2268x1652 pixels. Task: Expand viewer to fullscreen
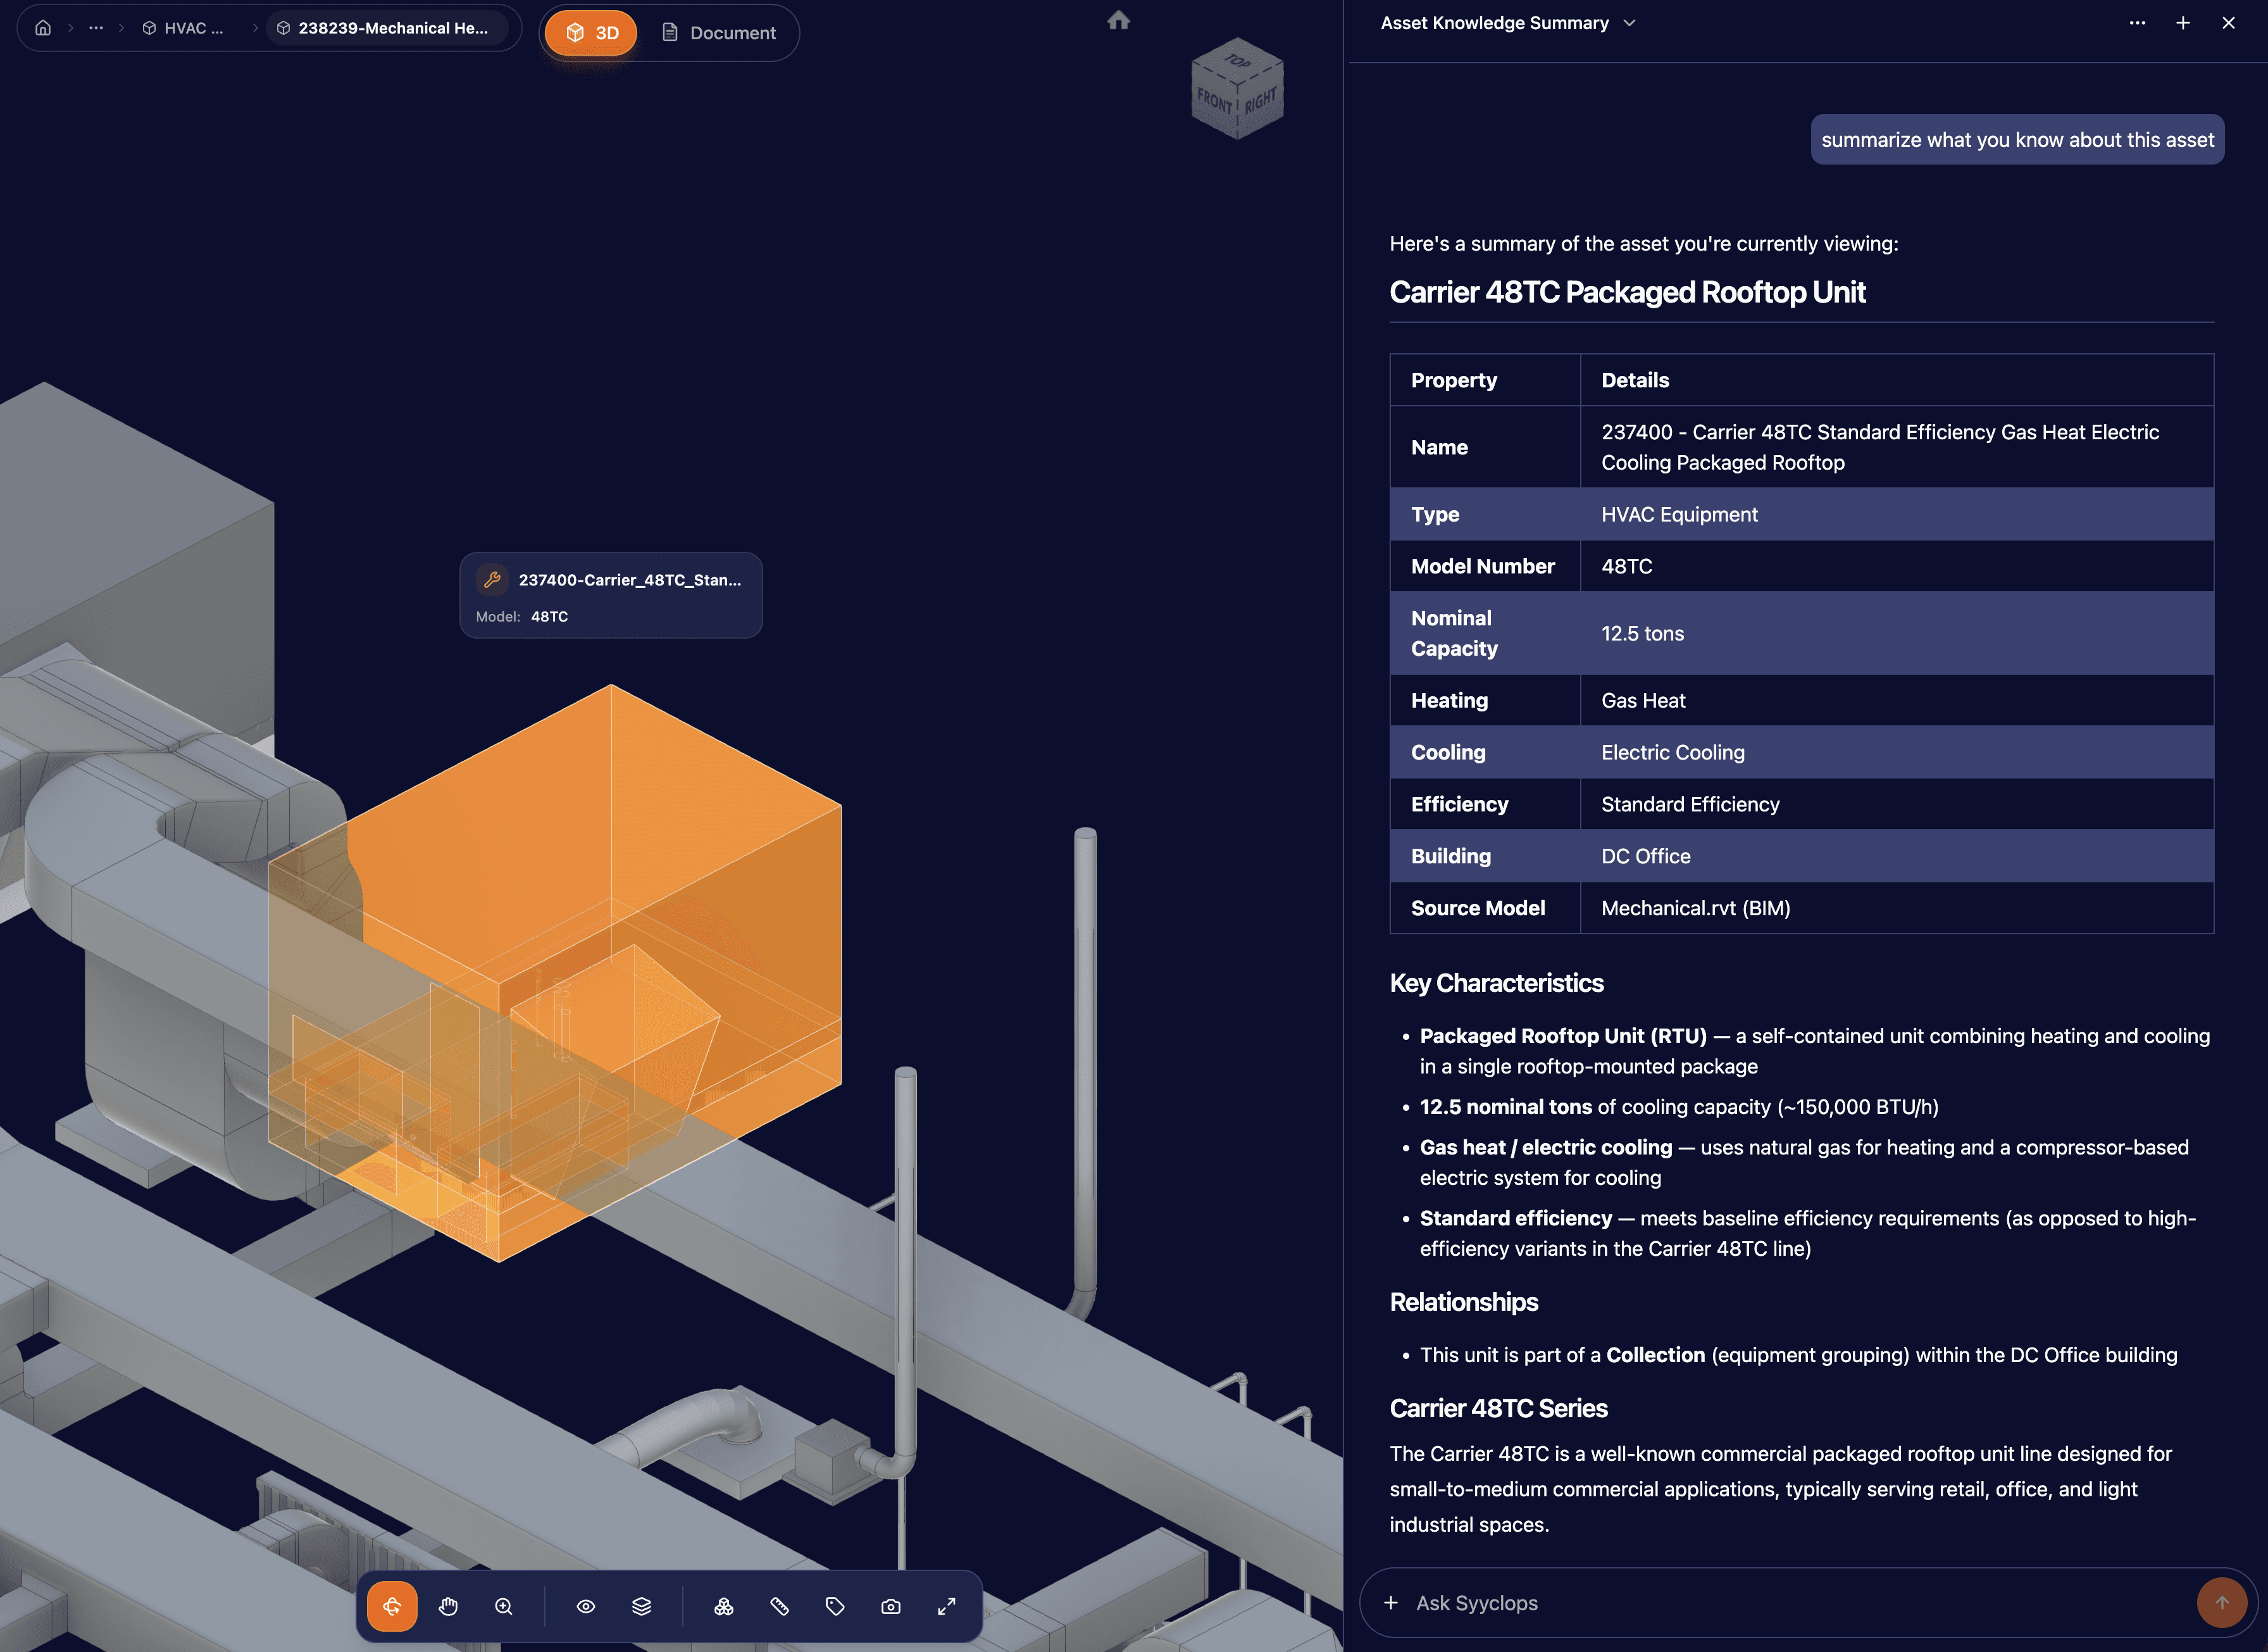click(946, 1606)
